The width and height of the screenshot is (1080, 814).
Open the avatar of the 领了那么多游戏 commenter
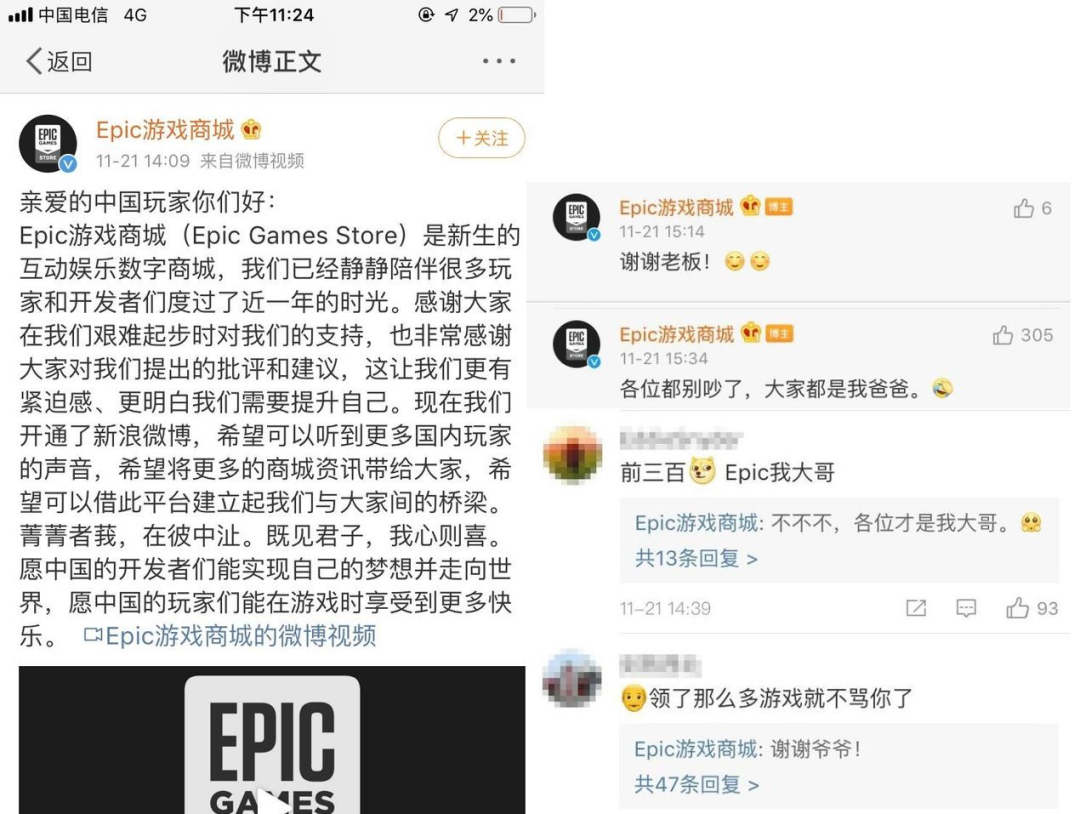572,679
